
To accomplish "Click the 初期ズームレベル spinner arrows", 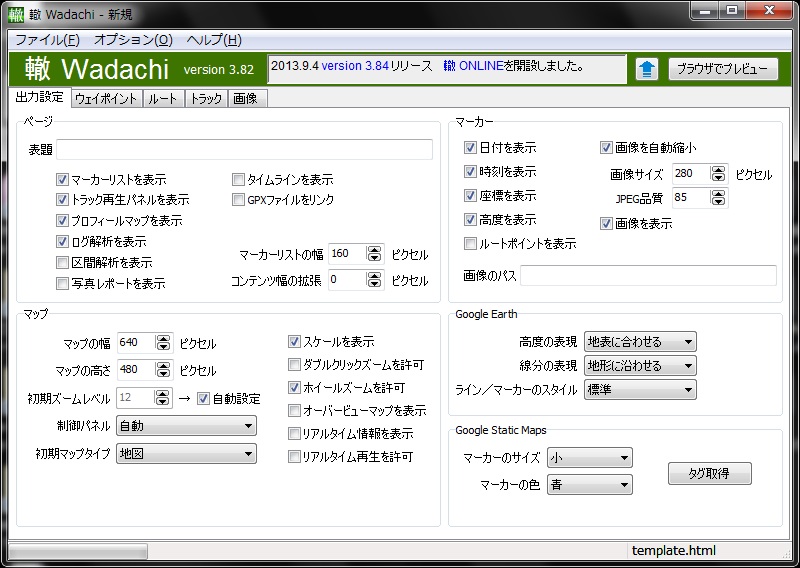I will (162, 398).
